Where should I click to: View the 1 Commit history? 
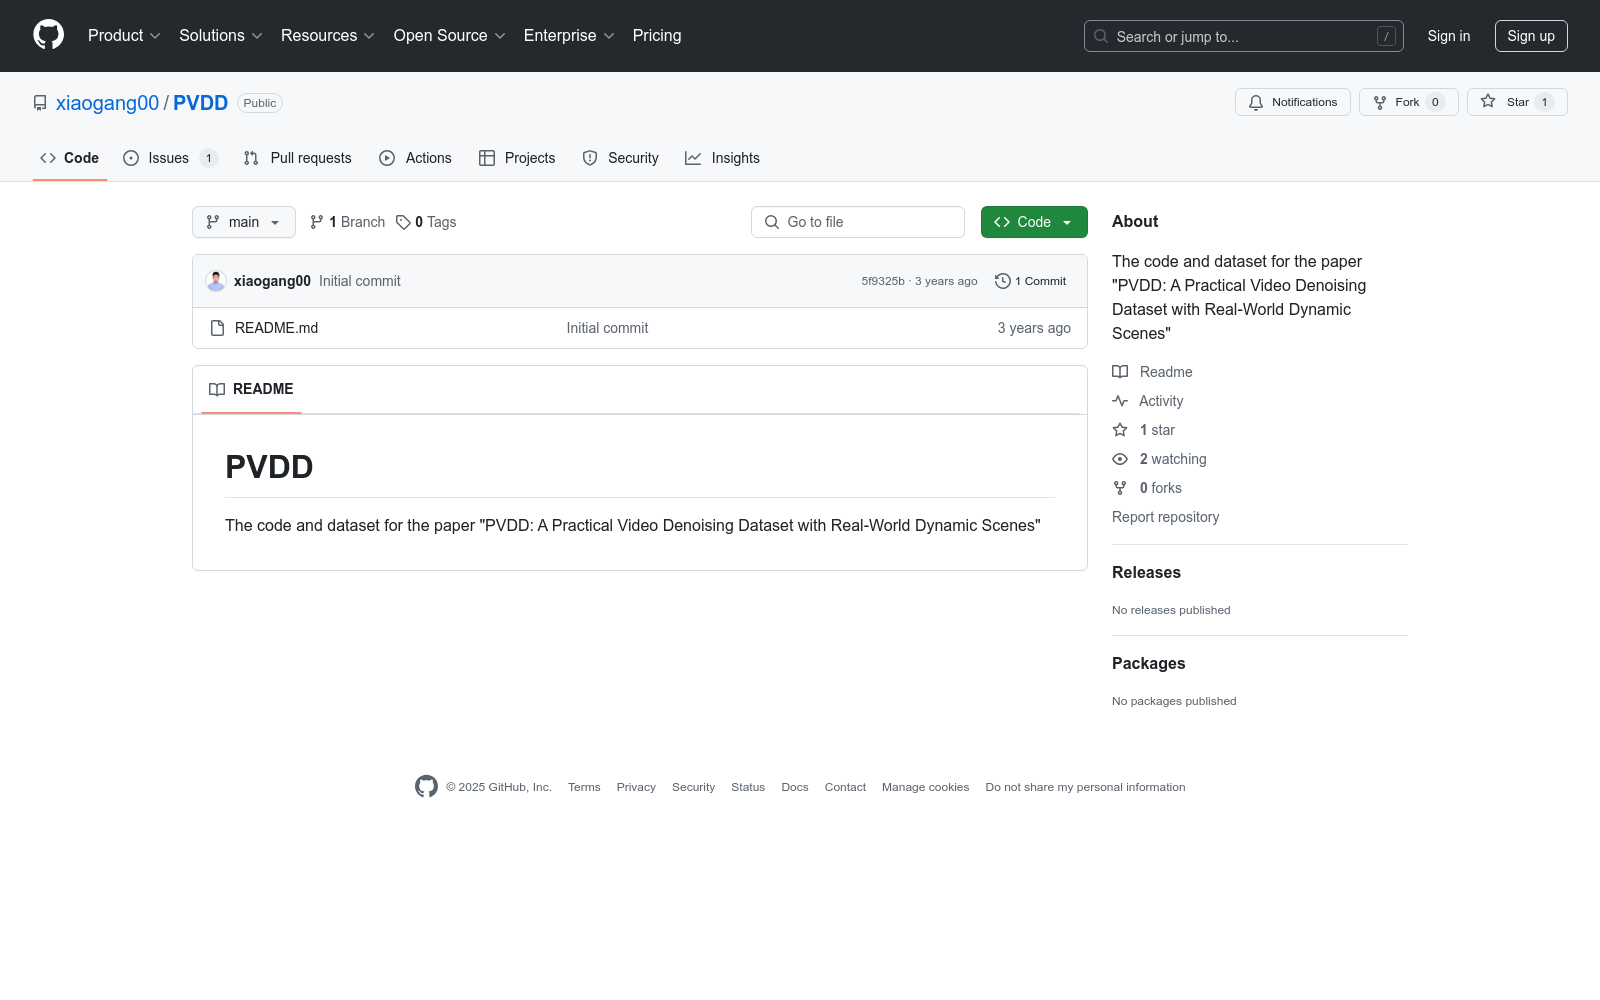(x=1031, y=281)
